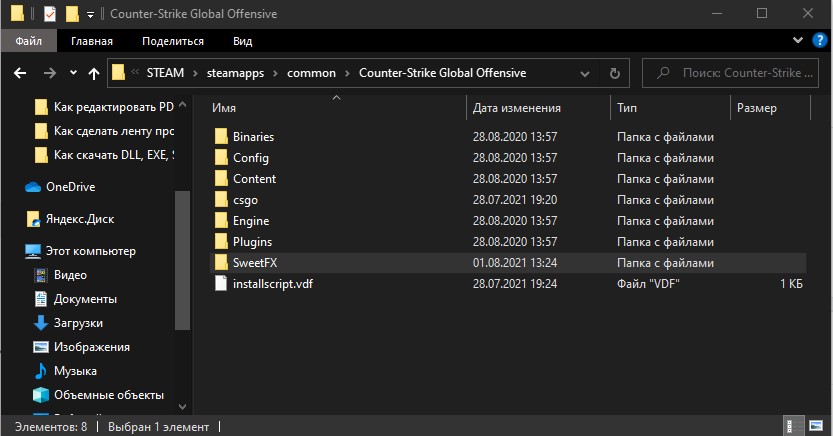Expand the address bar history dropdown
Image resolution: width=833 pixels, height=436 pixels.
[585, 73]
